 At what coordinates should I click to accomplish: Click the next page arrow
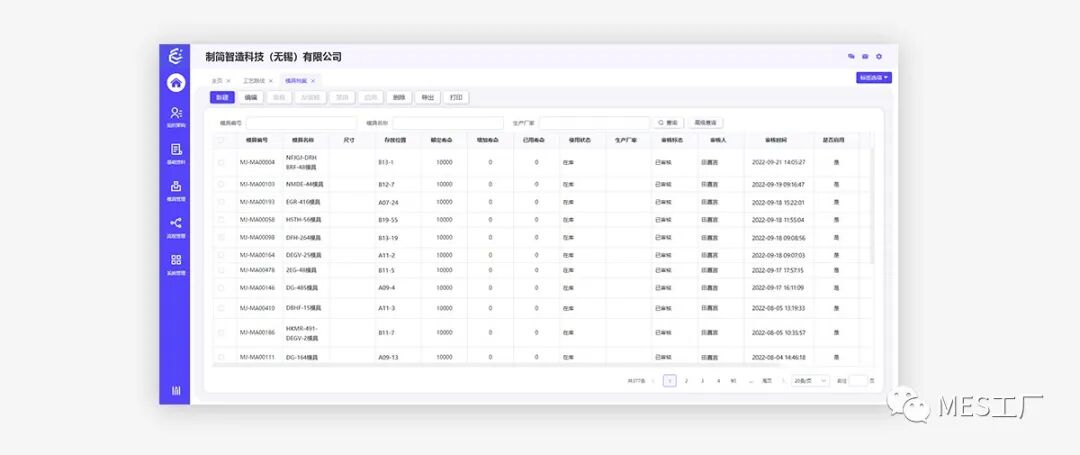coord(782,381)
